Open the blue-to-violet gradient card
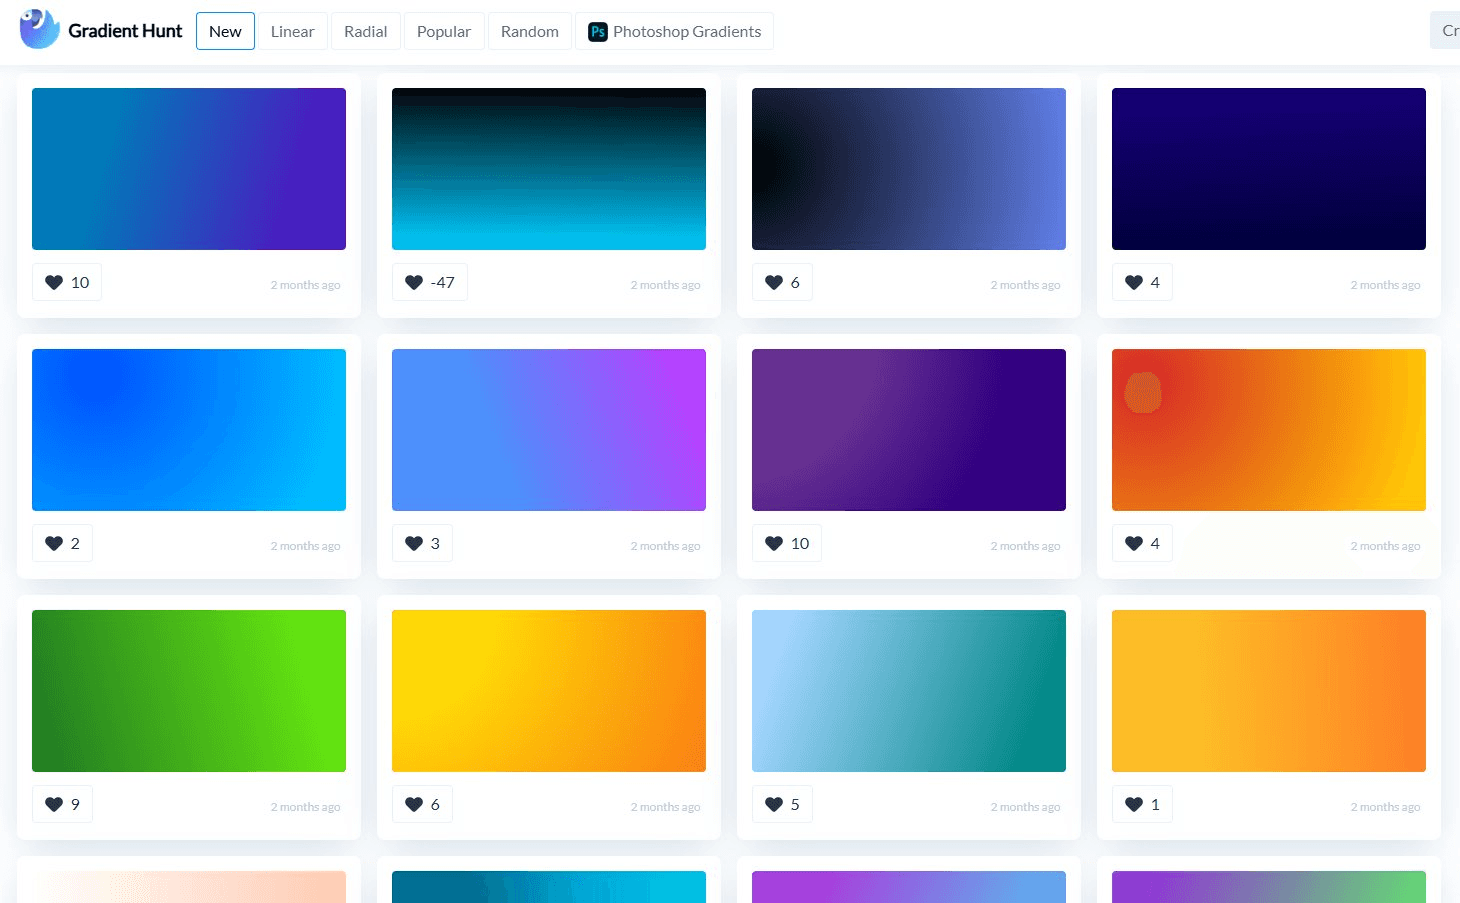This screenshot has width=1460, height=903. pos(549,430)
